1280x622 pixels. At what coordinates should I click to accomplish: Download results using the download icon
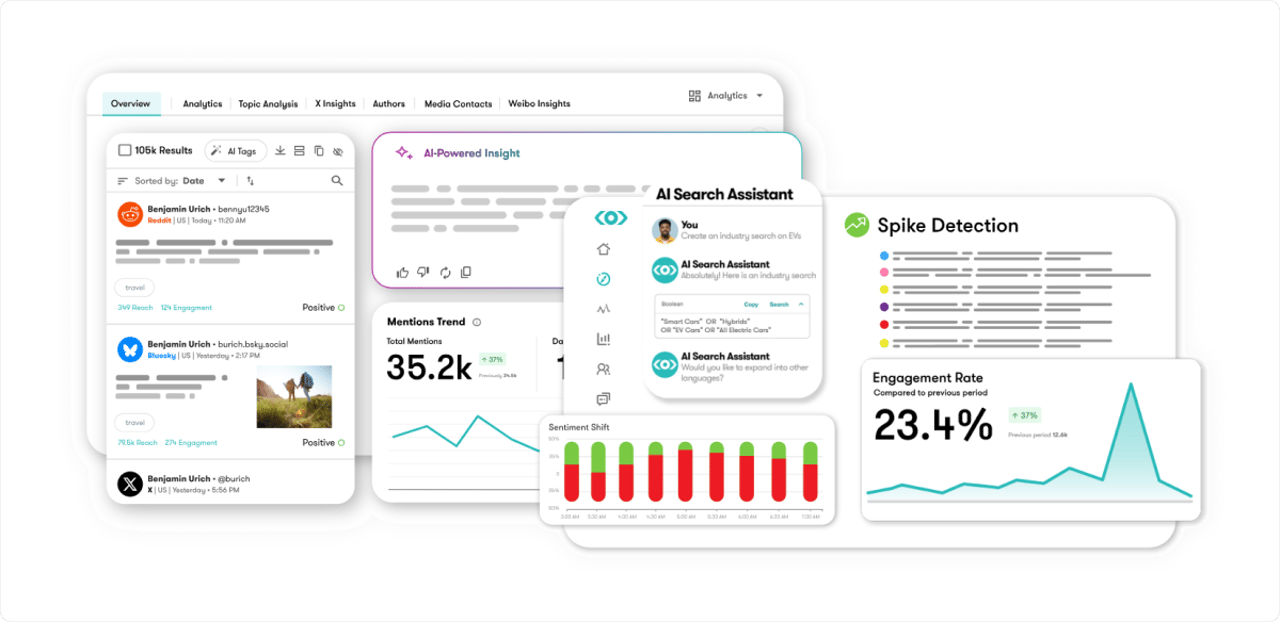pyautogui.click(x=281, y=151)
